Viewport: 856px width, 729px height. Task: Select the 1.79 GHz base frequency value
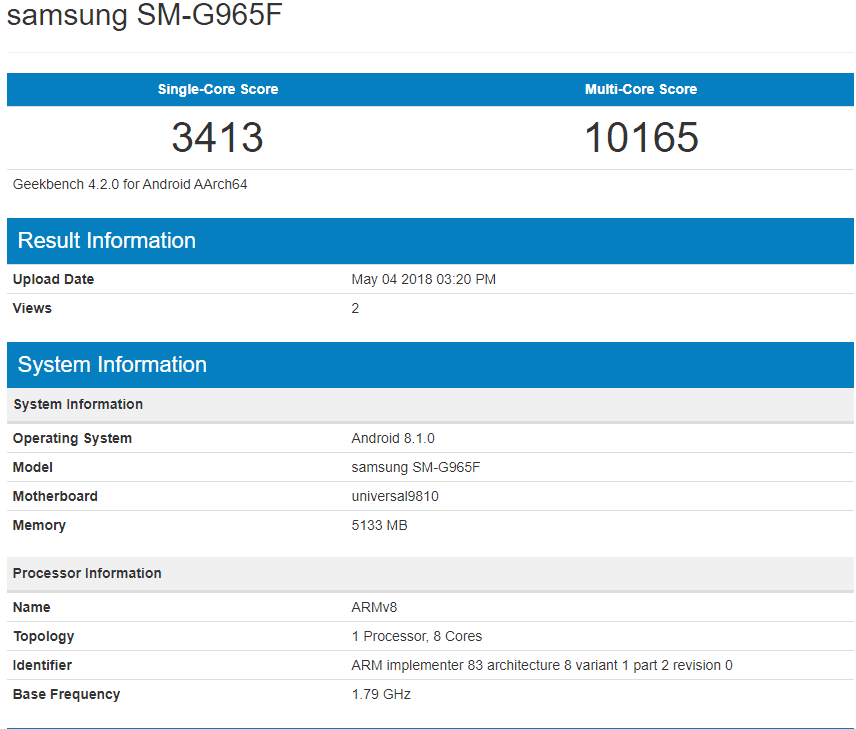[381, 695]
